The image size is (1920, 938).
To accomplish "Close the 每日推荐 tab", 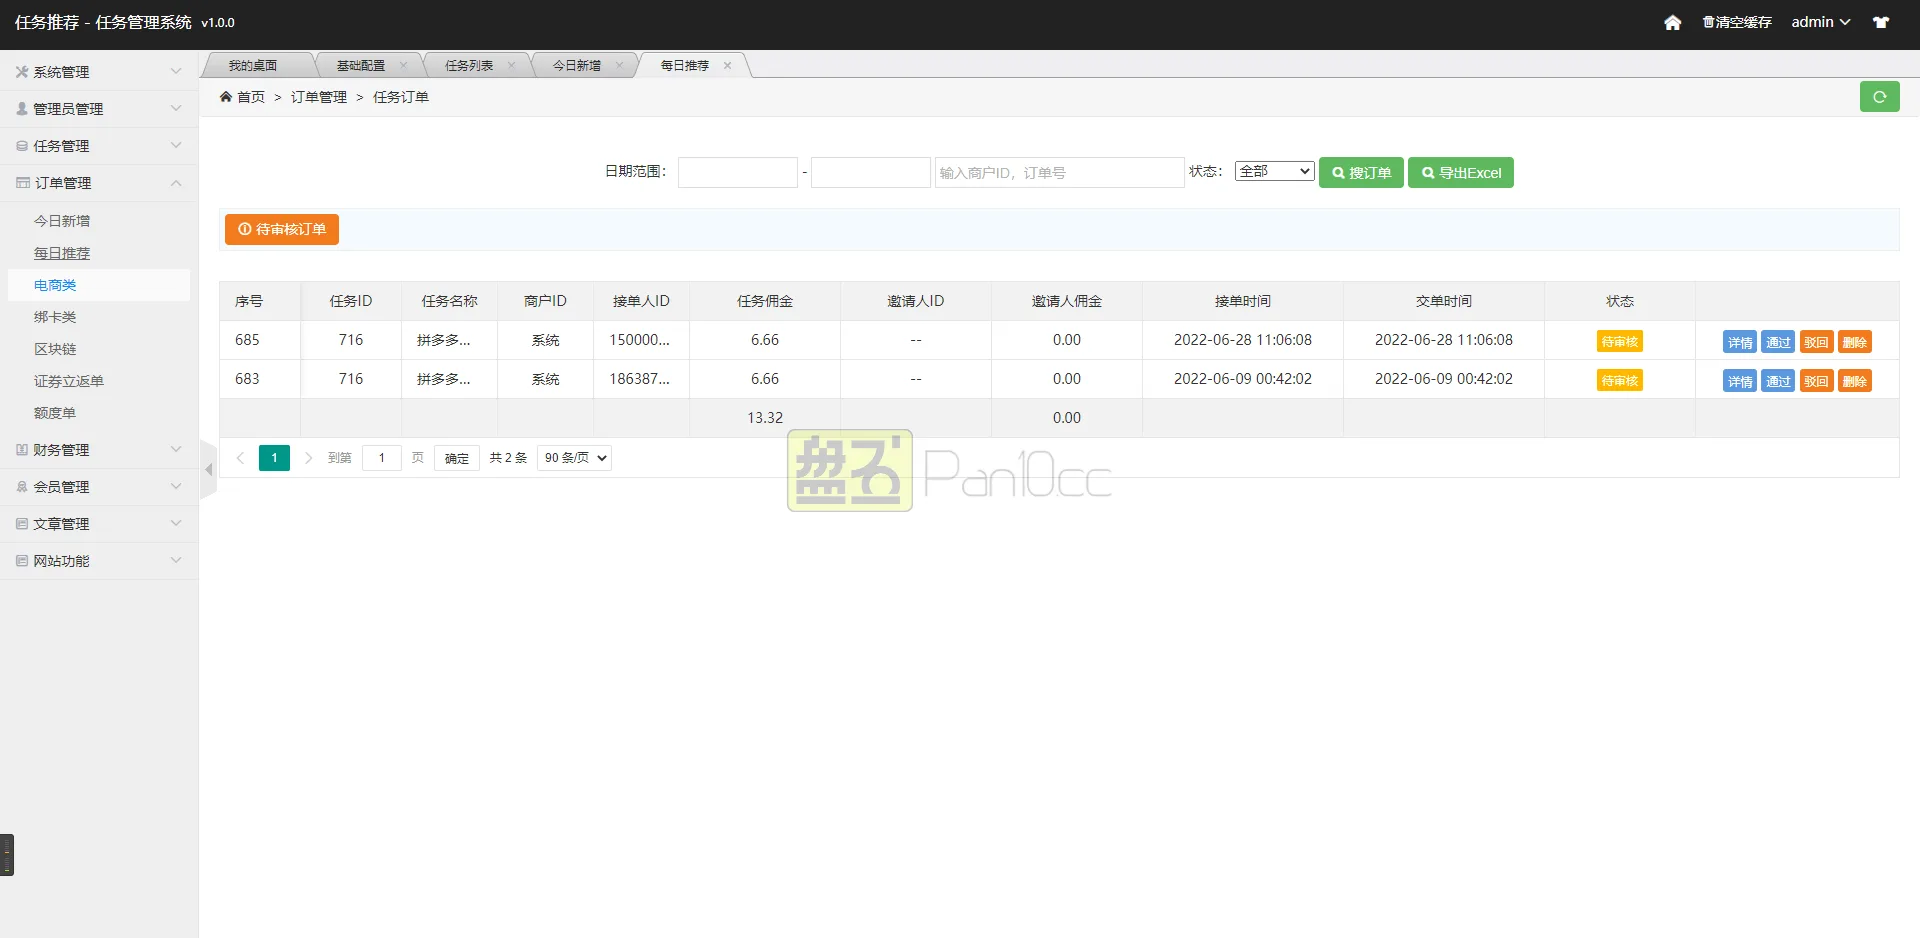I will pos(728,65).
